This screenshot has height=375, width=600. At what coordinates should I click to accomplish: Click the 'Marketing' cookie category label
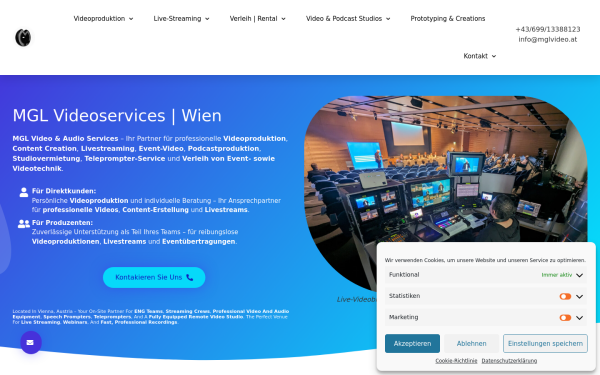click(403, 317)
